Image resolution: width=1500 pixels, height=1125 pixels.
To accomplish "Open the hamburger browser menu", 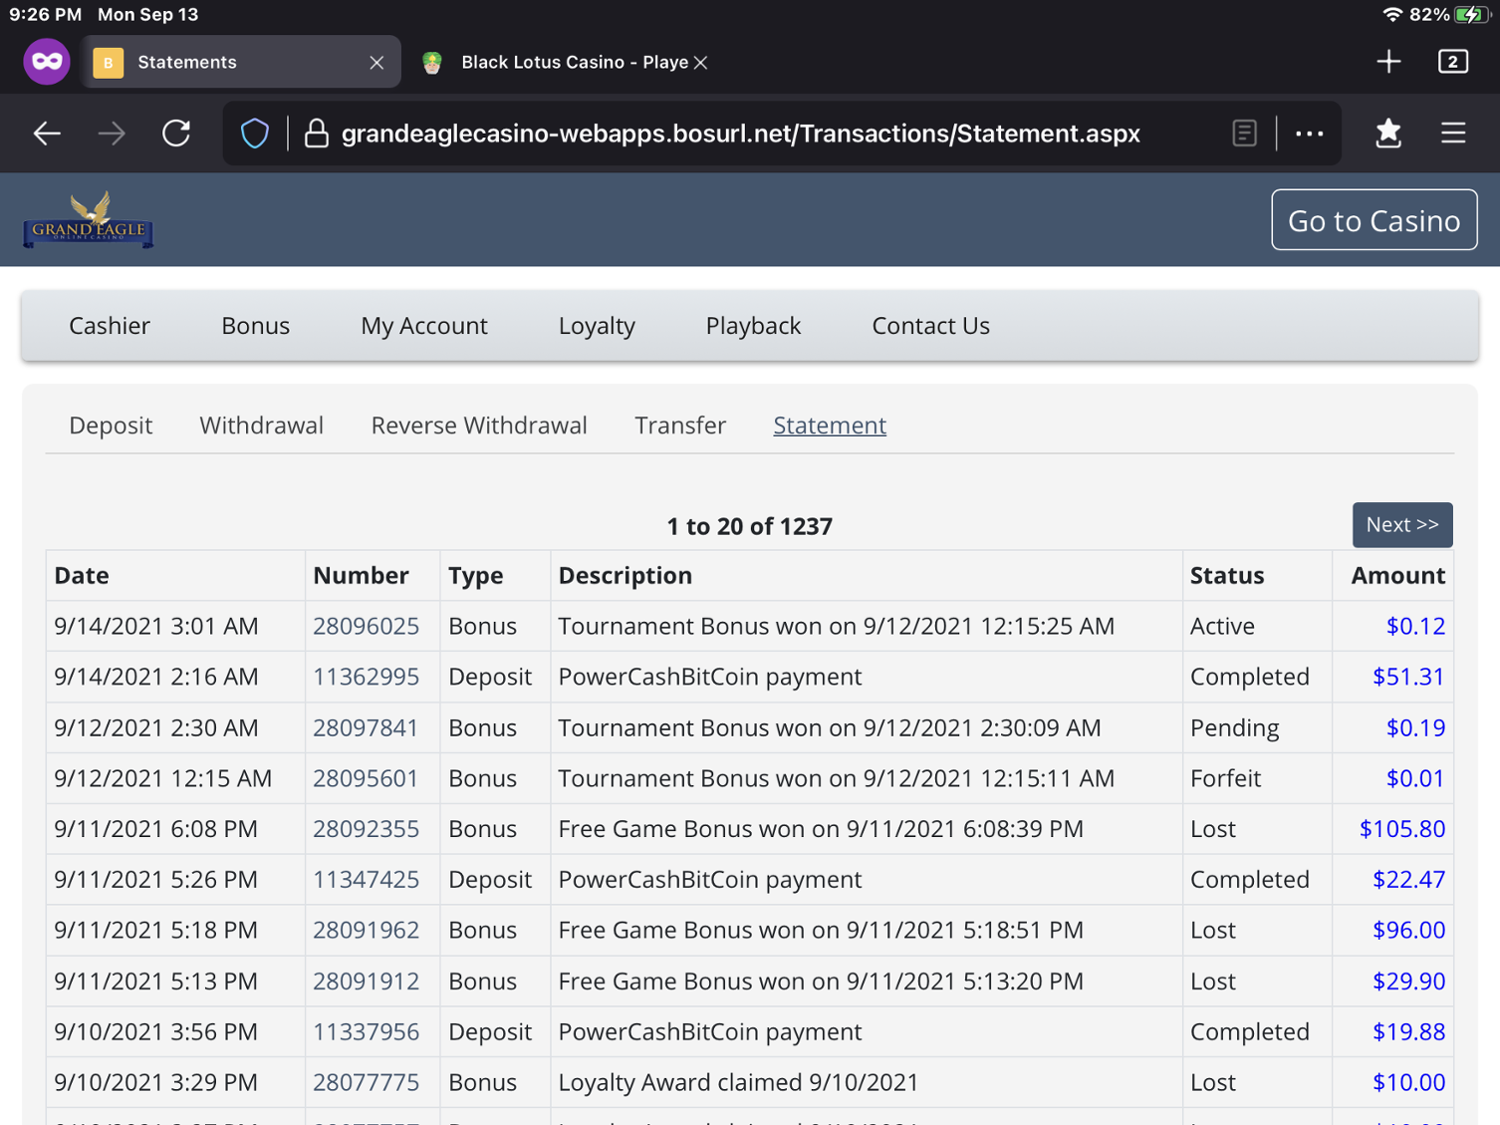I will [1453, 133].
